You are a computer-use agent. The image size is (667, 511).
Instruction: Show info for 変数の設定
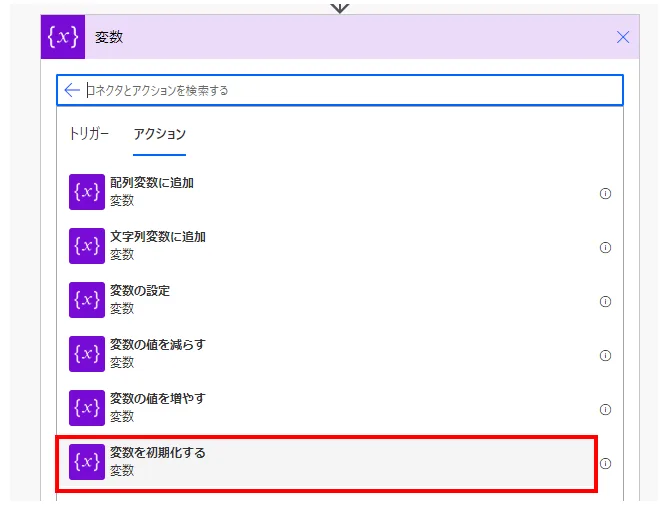click(605, 302)
